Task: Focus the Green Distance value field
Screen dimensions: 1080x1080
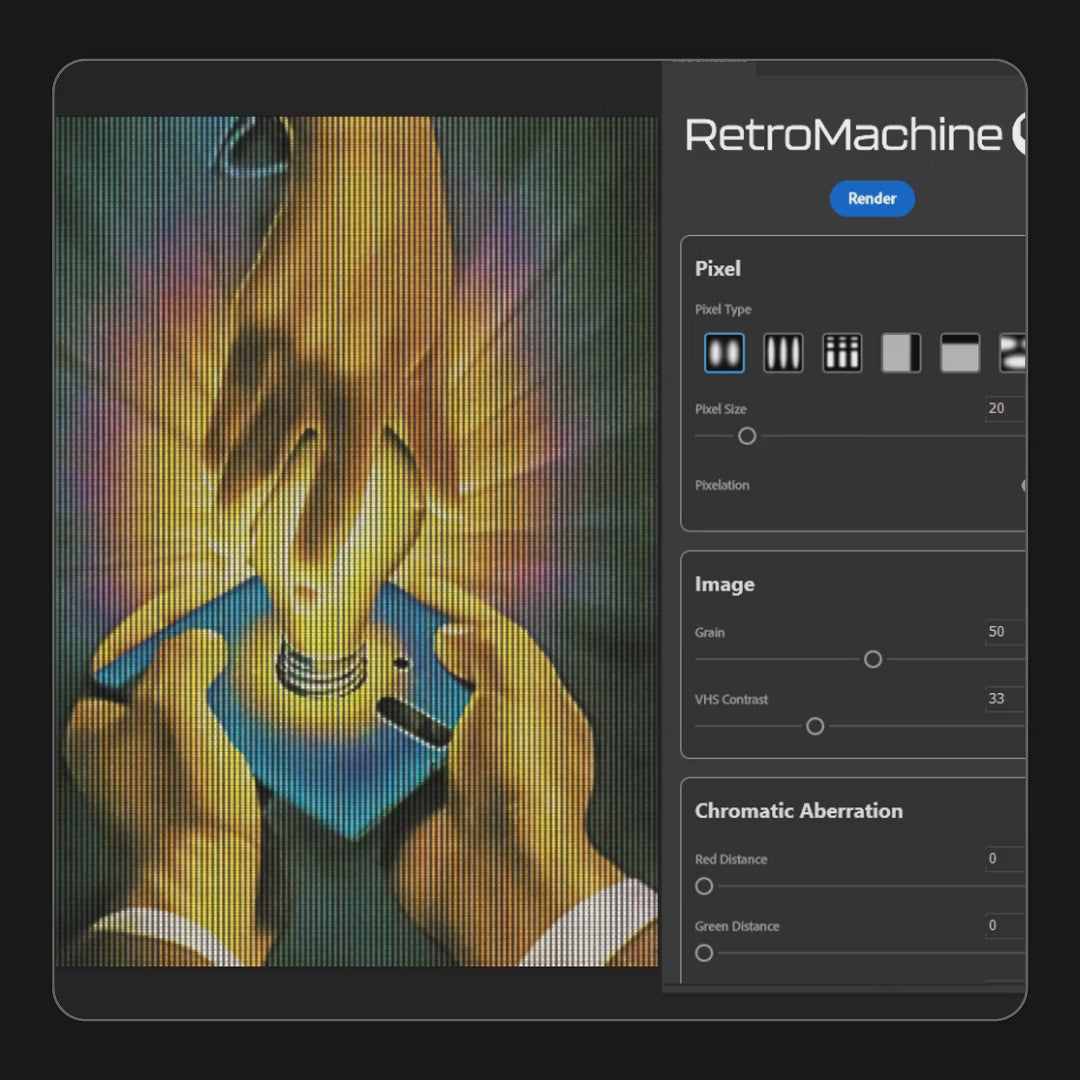Action: coord(1004,926)
